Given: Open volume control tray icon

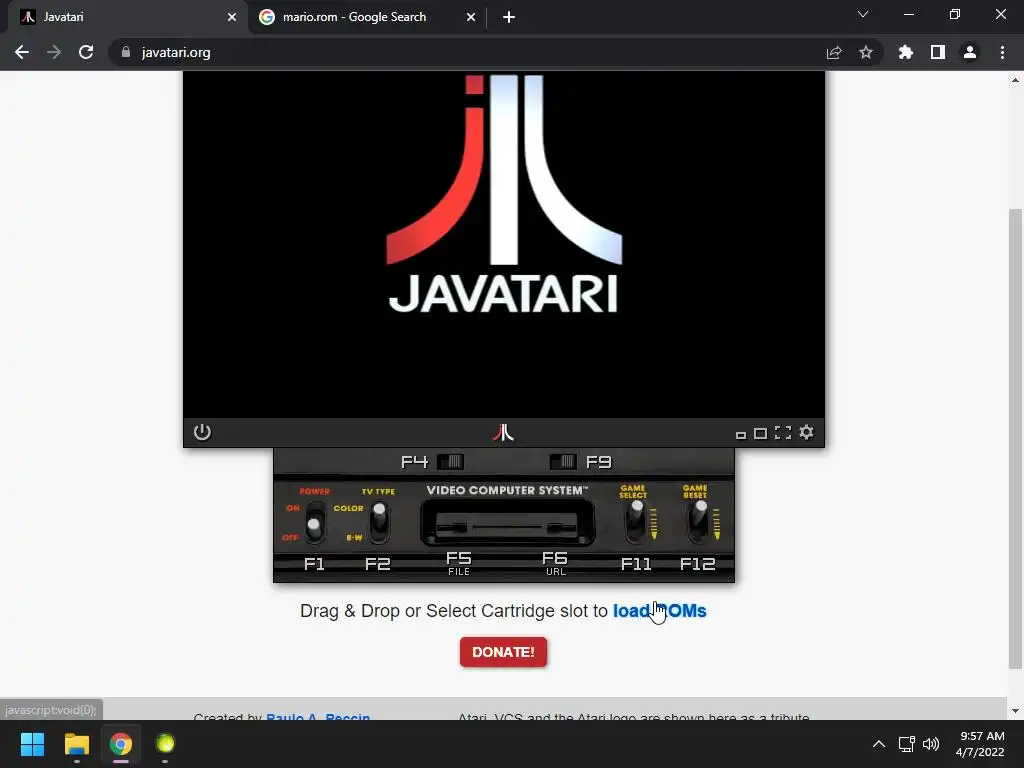Looking at the screenshot, I should pyautogui.click(x=931, y=744).
